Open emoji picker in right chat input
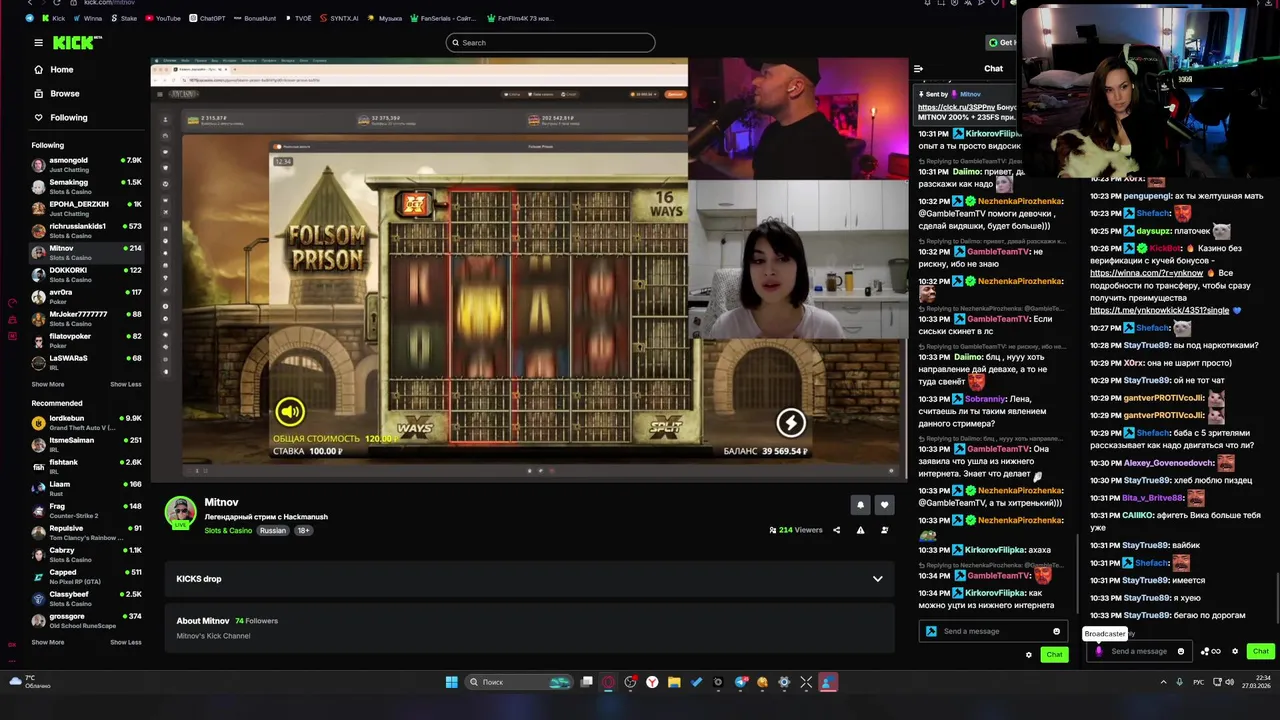Viewport: 1280px width, 720px height. point(1180,651)
